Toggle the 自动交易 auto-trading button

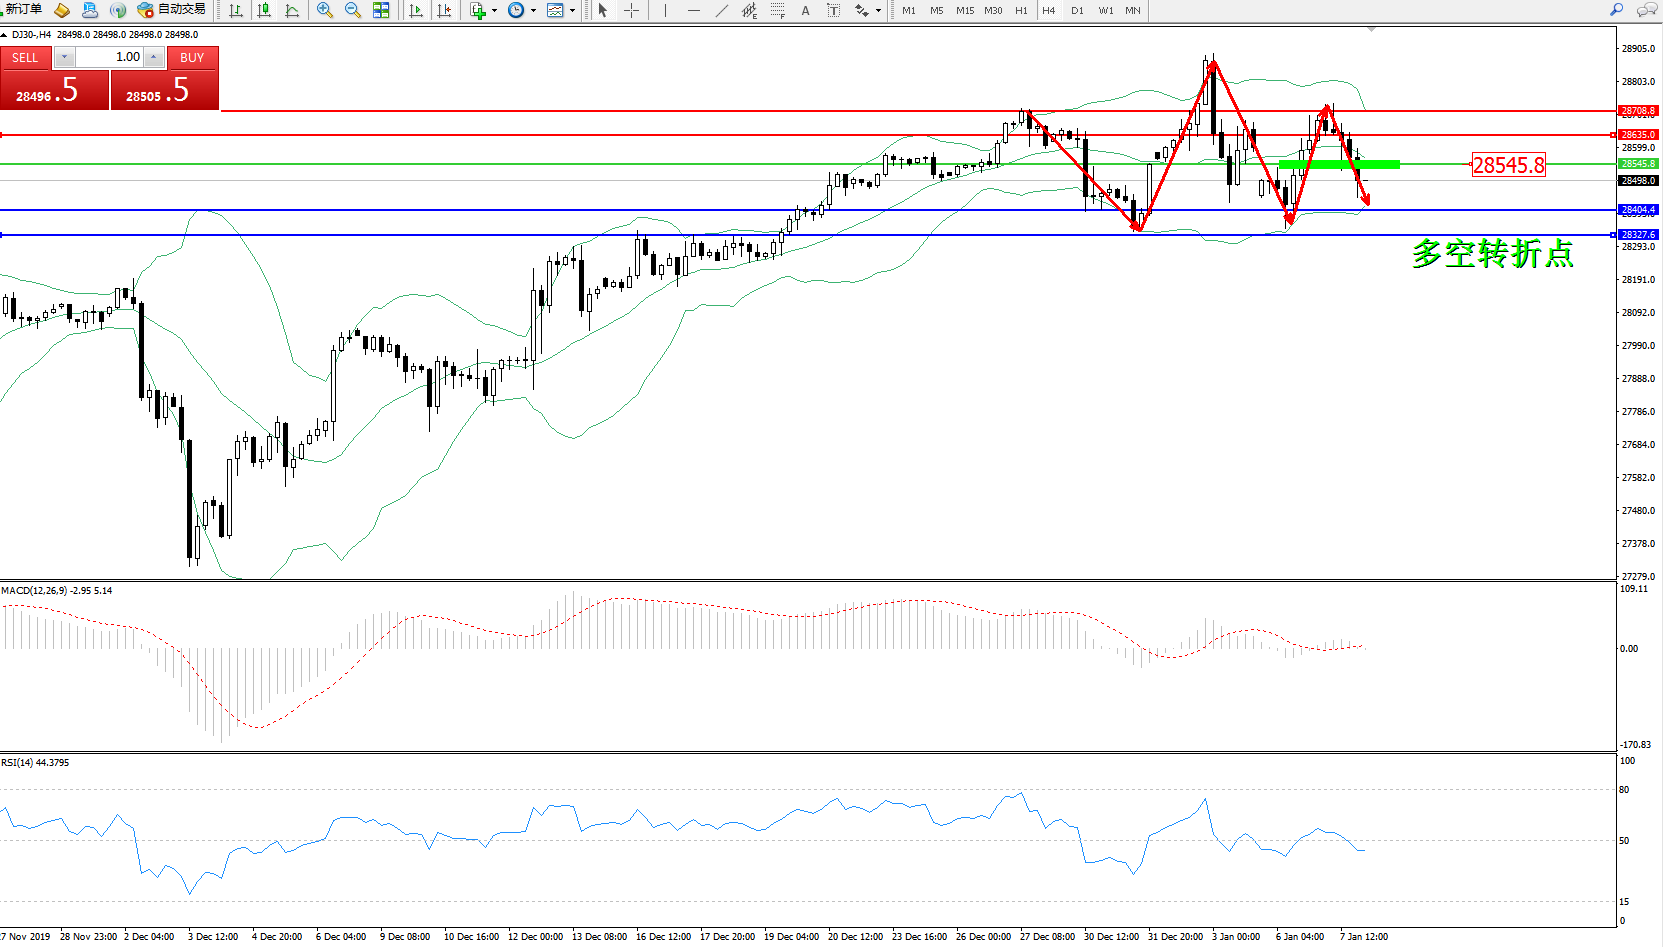(172, 10)
